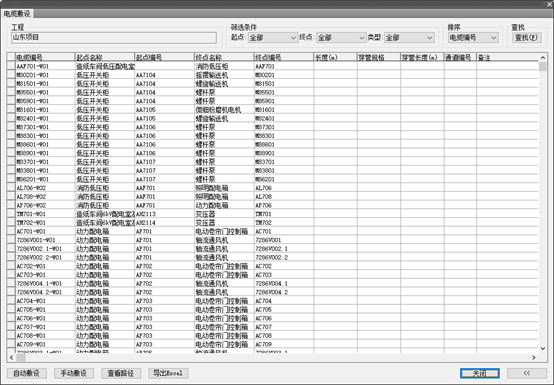The height and width of the screenshot is (385, 554).
Task: Open the 起点 filter dropdown
Action: coord(273,37)
